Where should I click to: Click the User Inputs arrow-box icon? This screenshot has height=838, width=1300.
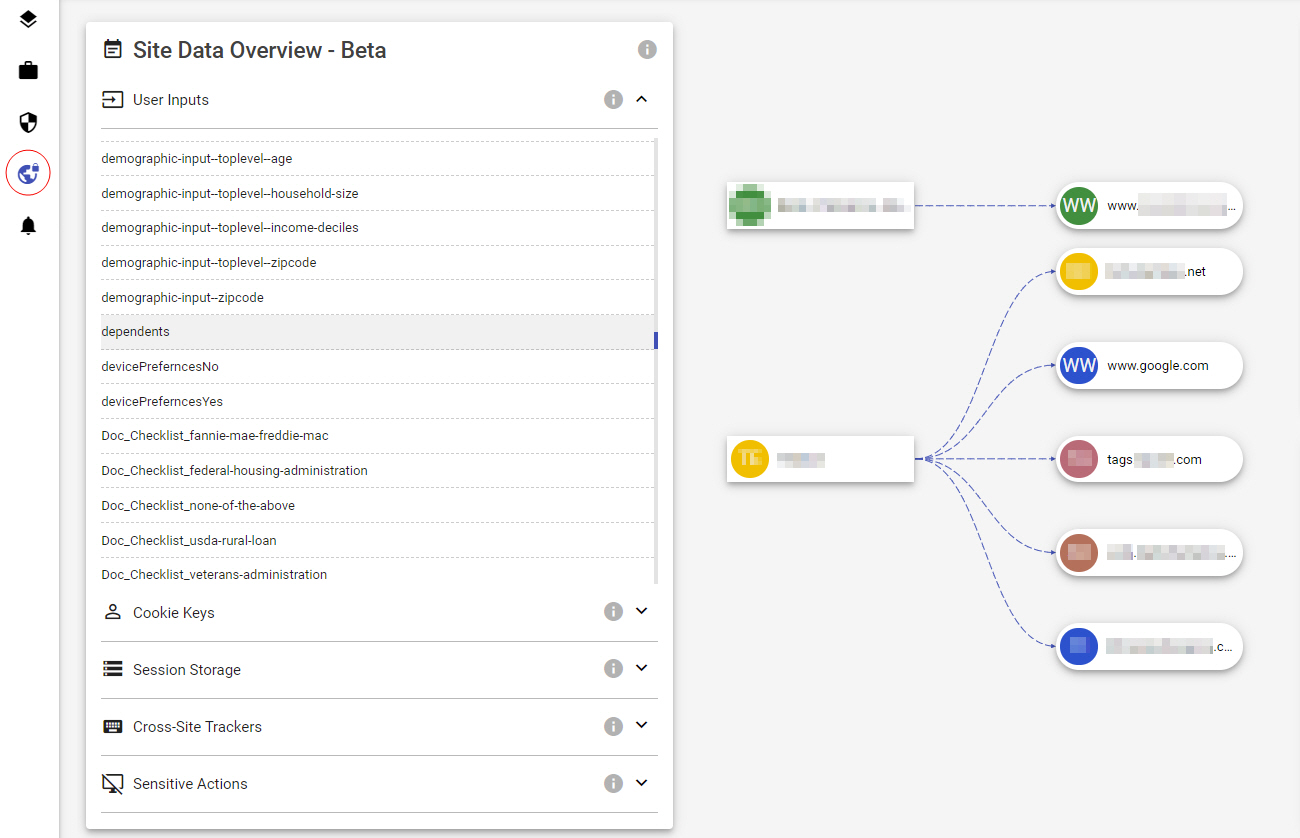tap(113, 100)
